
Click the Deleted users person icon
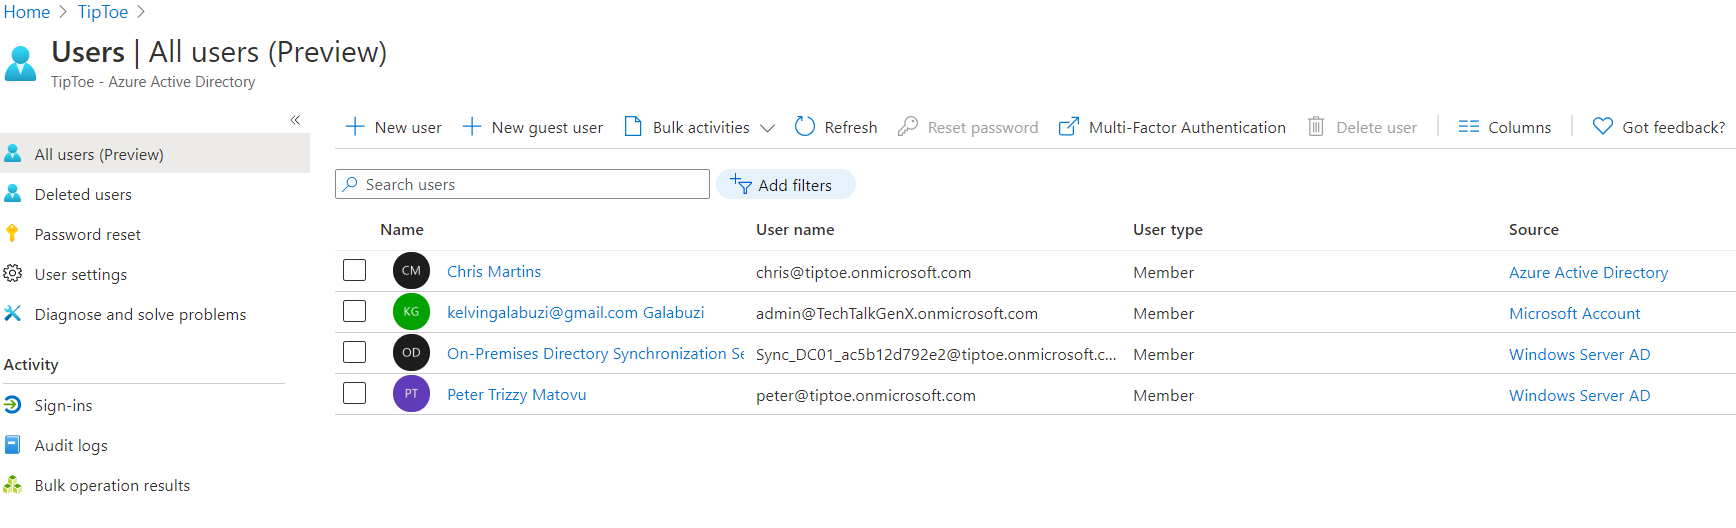pos(13,193)
